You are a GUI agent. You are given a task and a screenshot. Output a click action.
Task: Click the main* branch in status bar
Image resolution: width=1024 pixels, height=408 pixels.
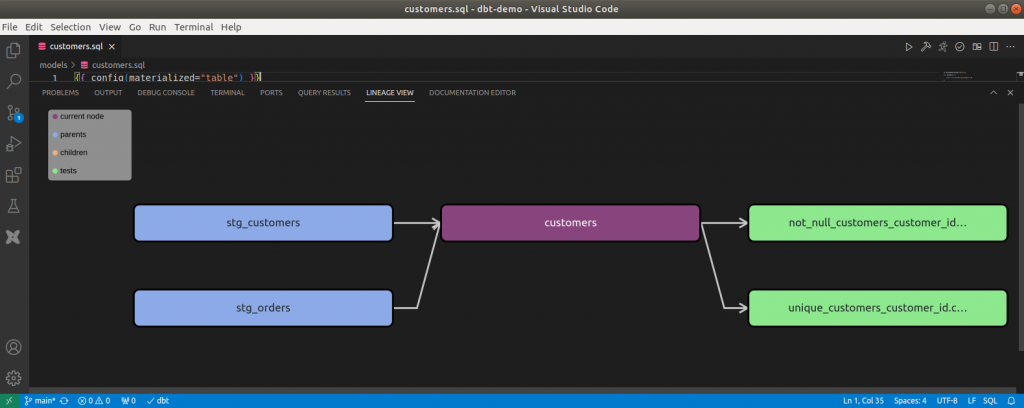39,401
